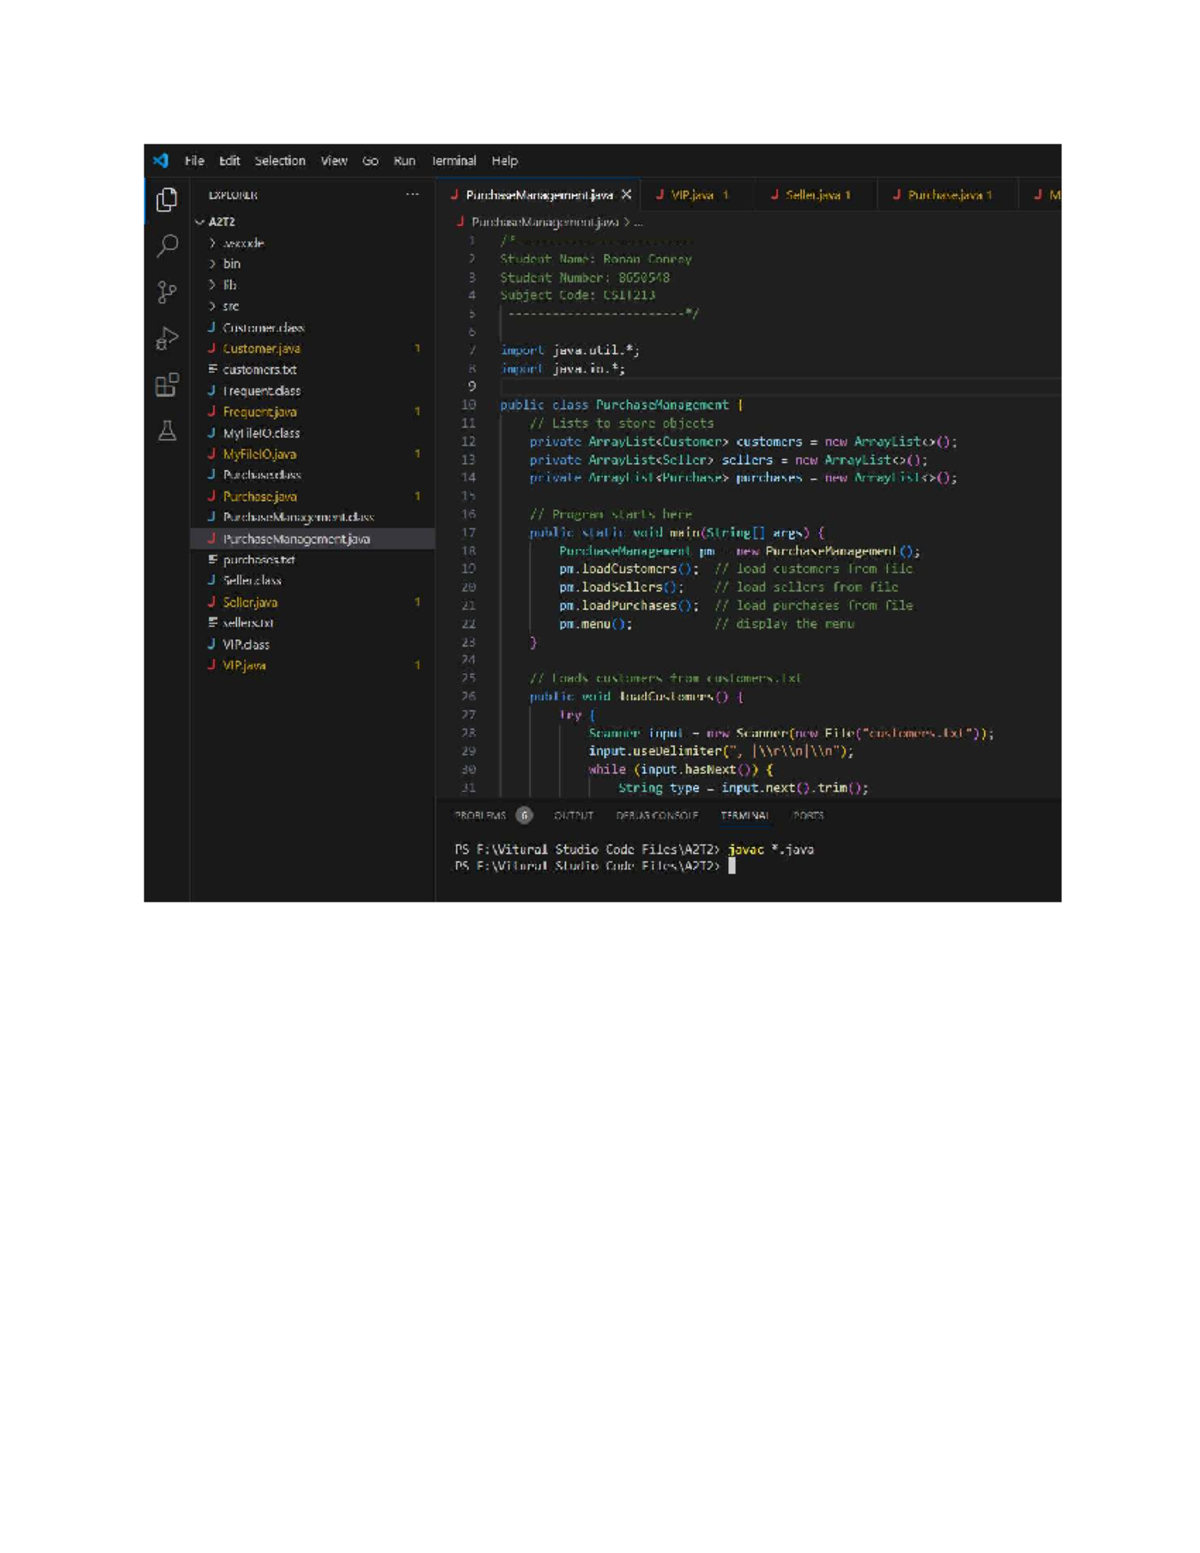Open sellers.txt in explorer
1200x1553 pixels.
tap(312, 623)
